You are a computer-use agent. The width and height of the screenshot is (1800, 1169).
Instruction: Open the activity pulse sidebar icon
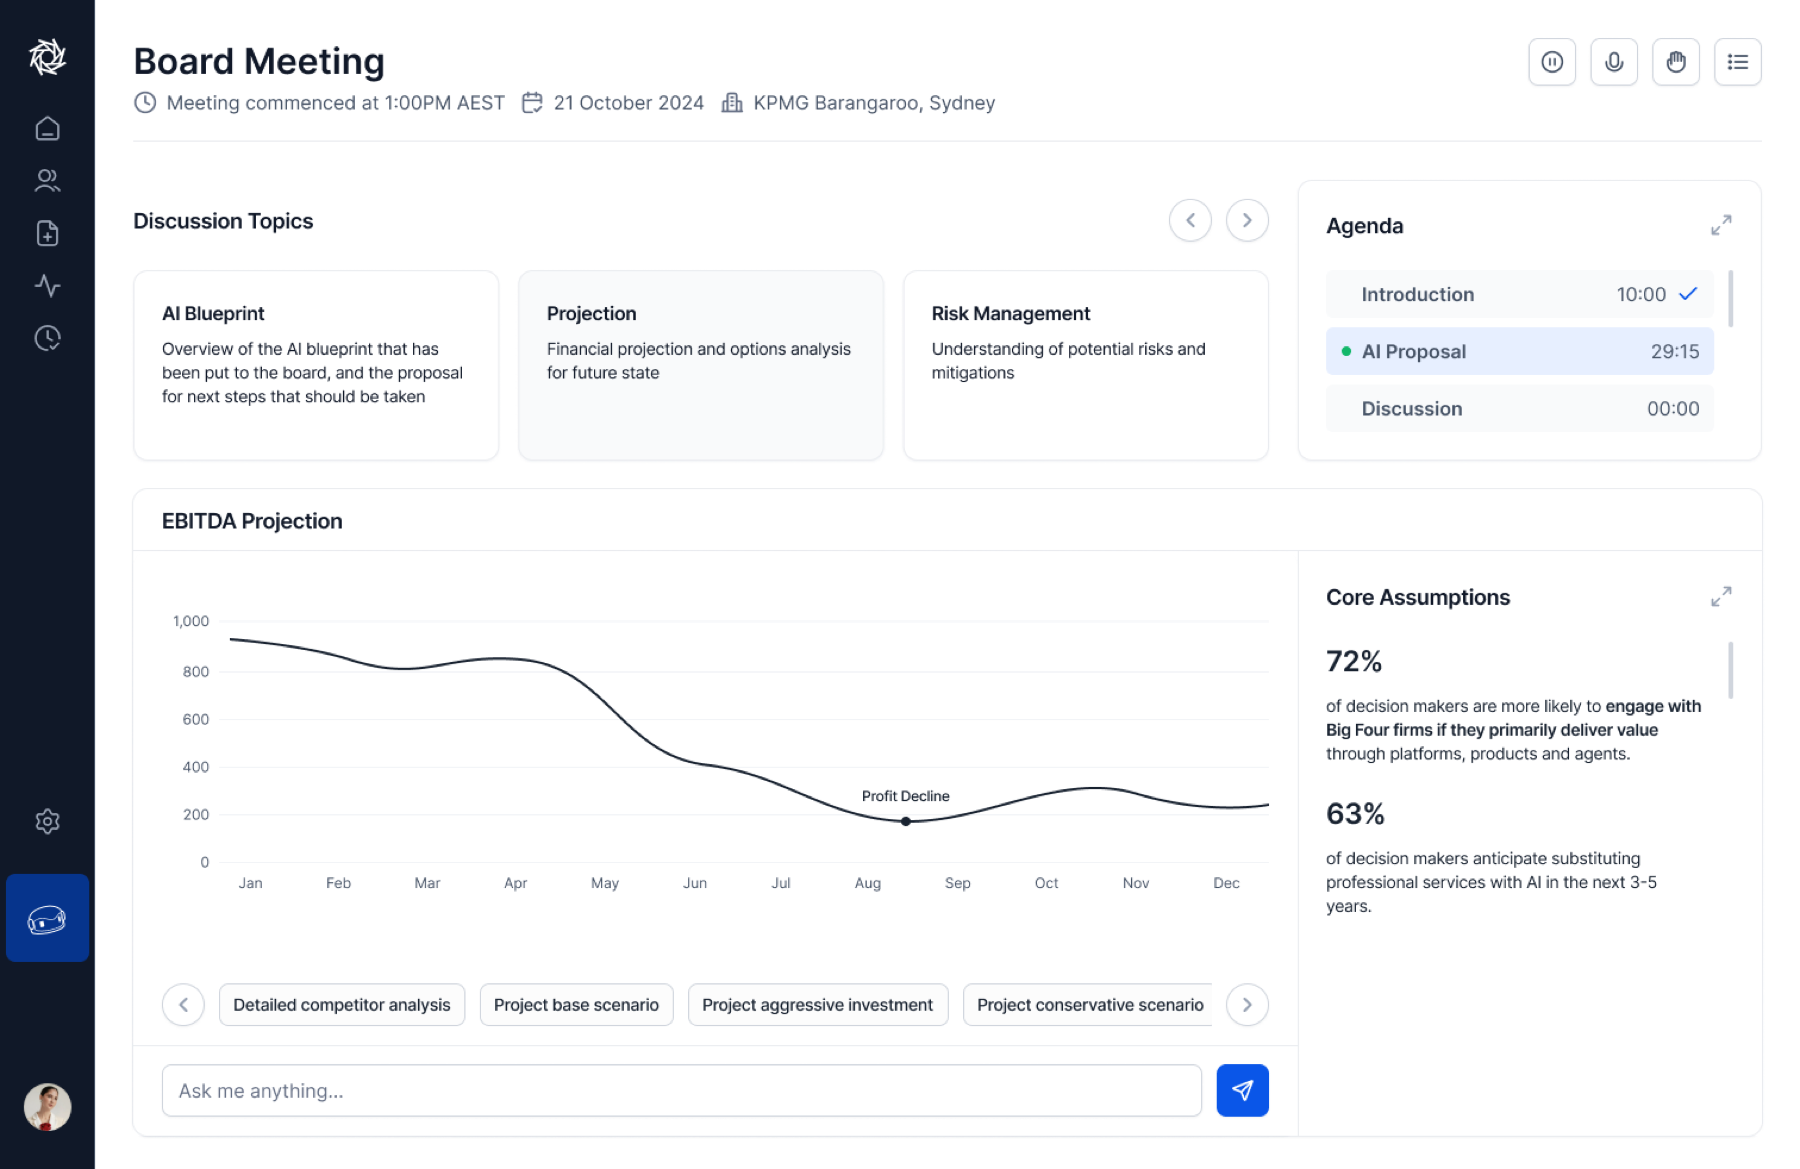coord(47,286)
